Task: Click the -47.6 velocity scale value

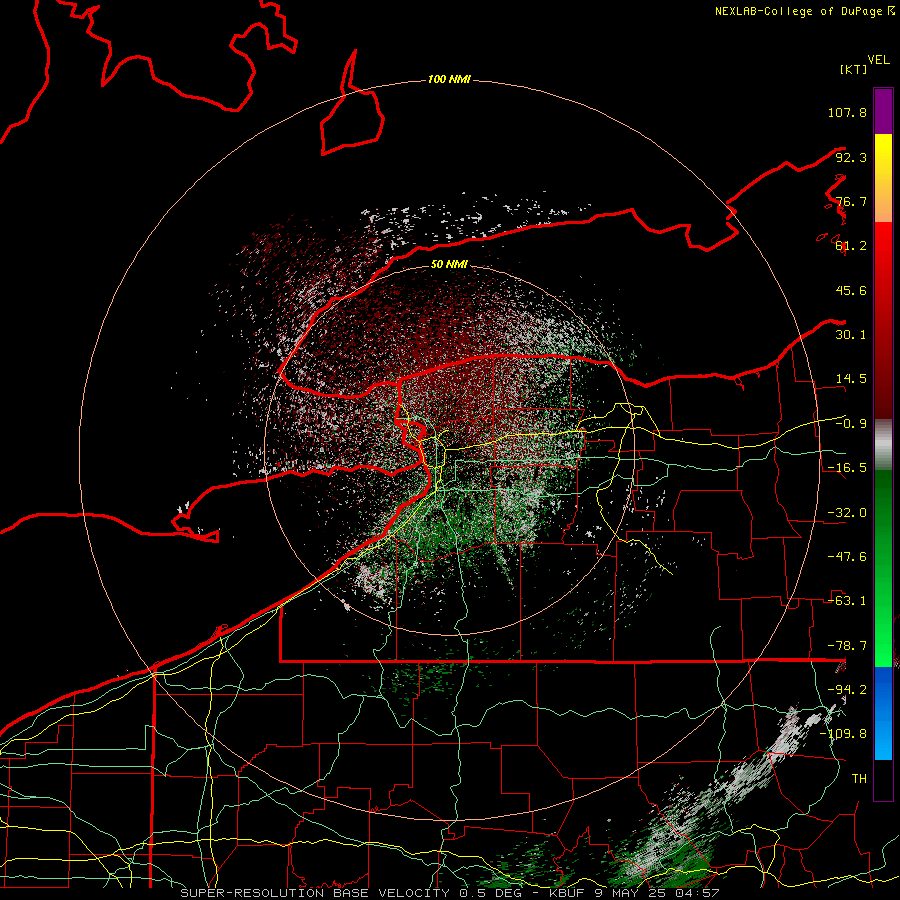Action: [847, 557]
